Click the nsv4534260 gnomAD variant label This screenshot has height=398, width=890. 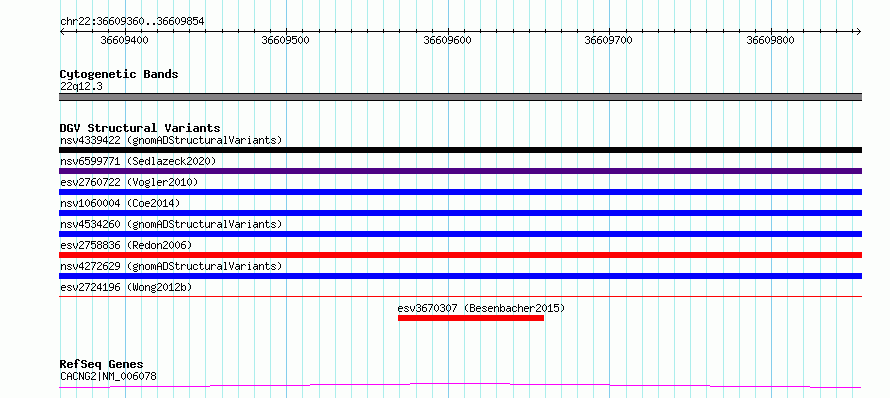tap(171, 224)
